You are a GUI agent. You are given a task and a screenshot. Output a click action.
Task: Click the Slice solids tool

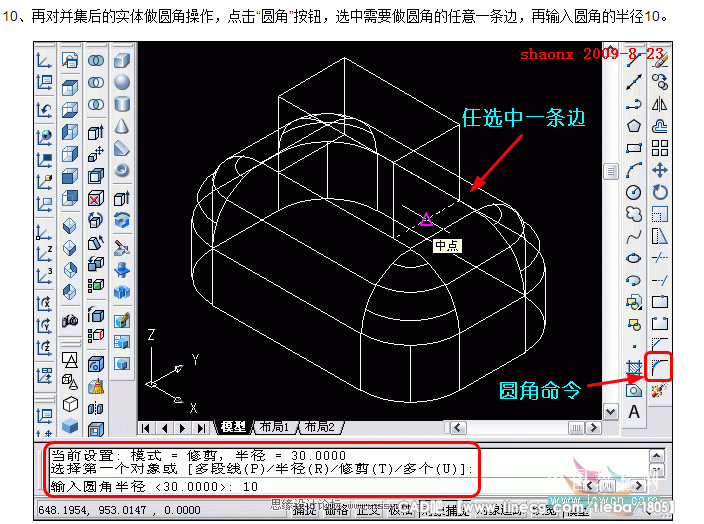click(122, 247)
